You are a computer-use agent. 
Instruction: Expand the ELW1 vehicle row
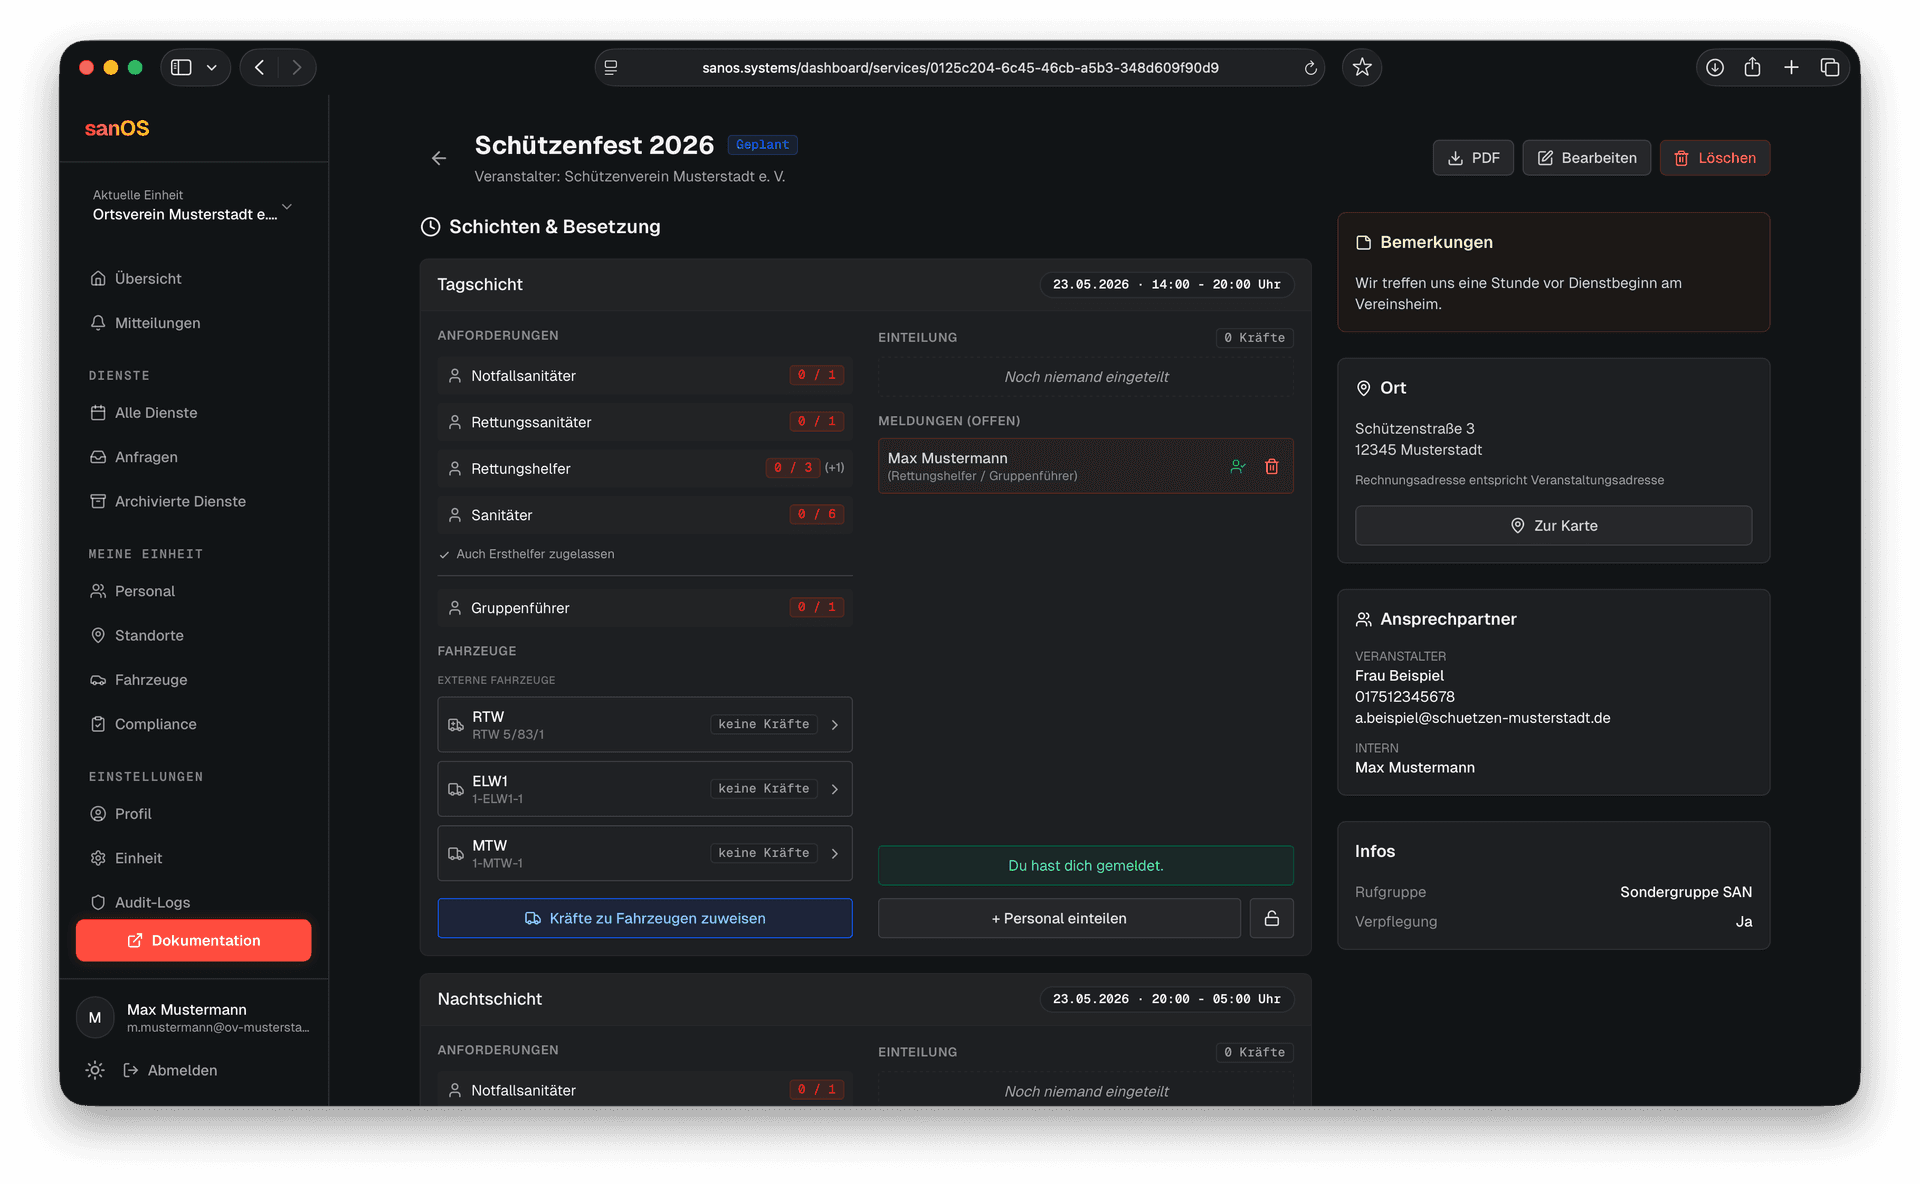pyautogui.click(x=834, y=789)
